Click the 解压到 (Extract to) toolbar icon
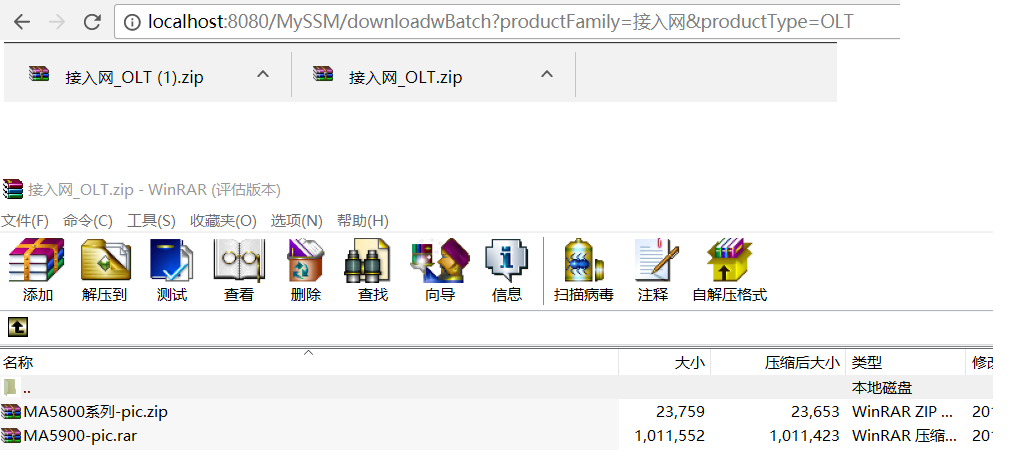The height and width of the screenshot is (466, 1028). 106,260
